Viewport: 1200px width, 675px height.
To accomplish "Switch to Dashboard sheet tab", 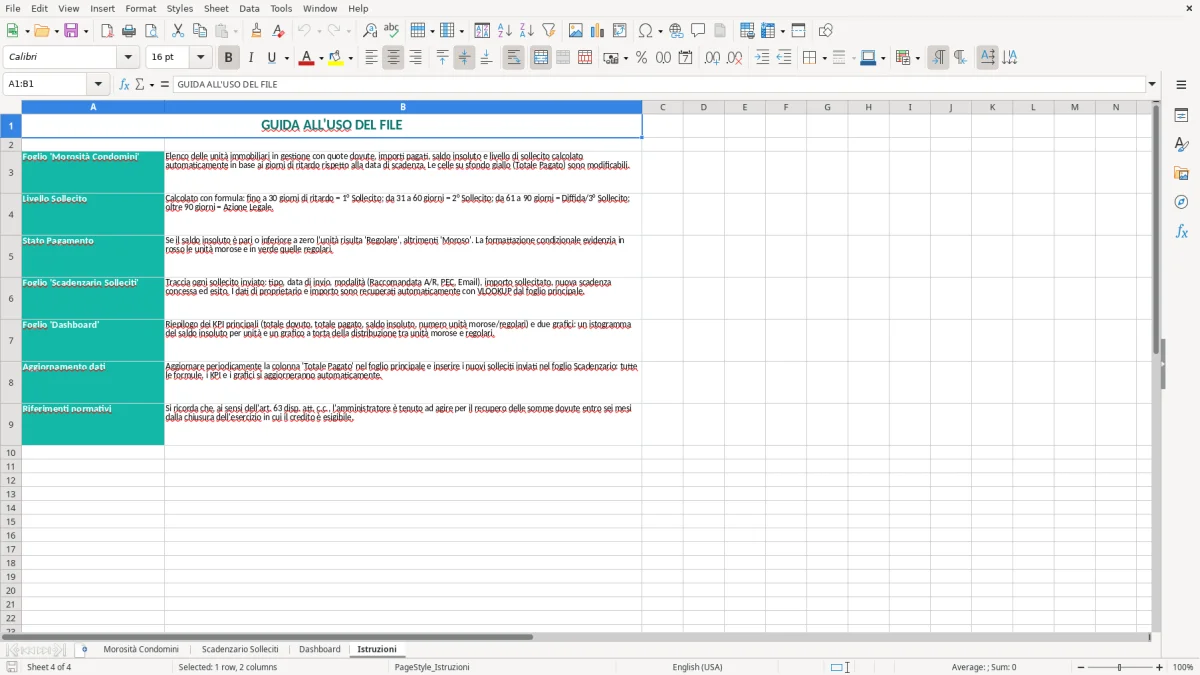I will (319, 650).
